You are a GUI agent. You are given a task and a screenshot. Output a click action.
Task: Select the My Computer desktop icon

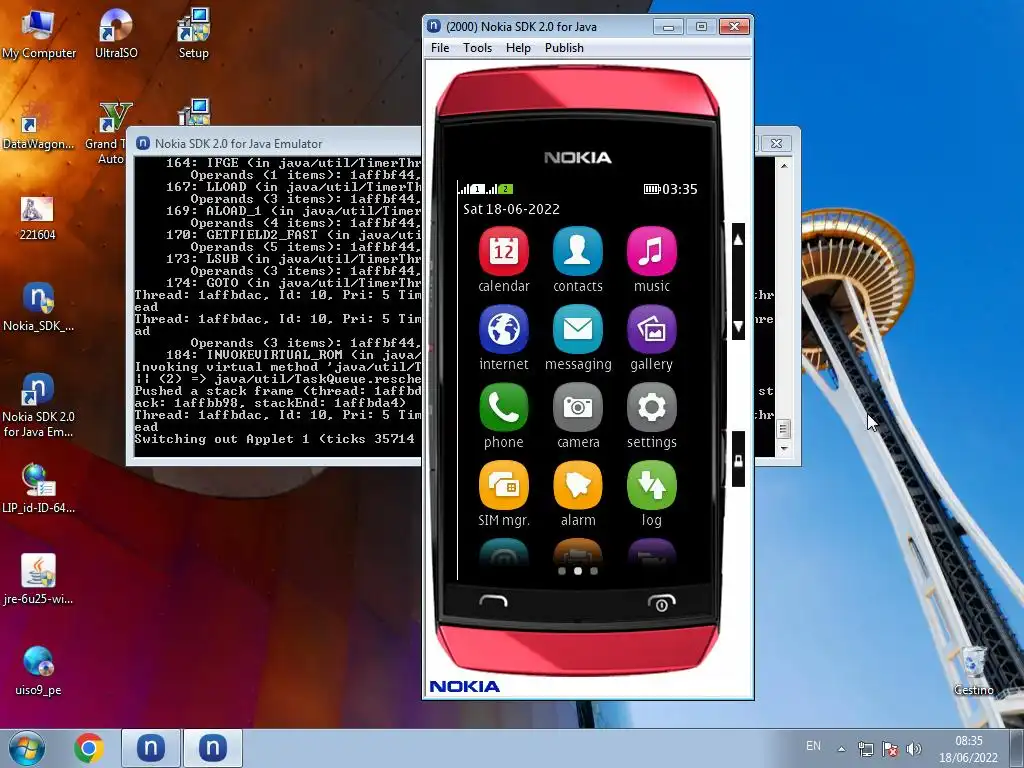39,35
